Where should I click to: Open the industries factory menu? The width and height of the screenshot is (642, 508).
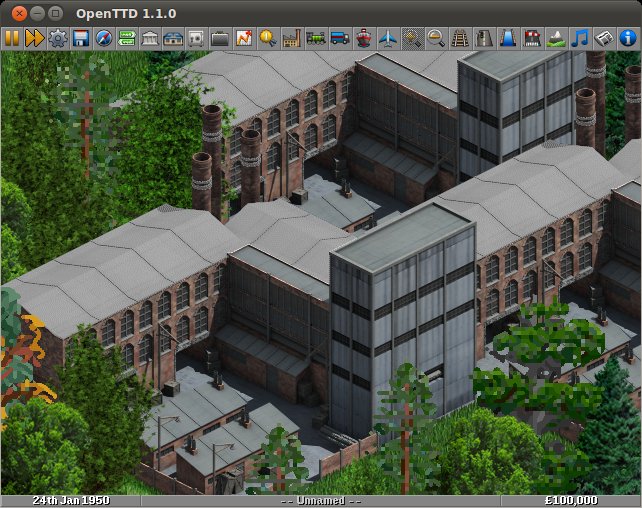click(x=292, y=38)
